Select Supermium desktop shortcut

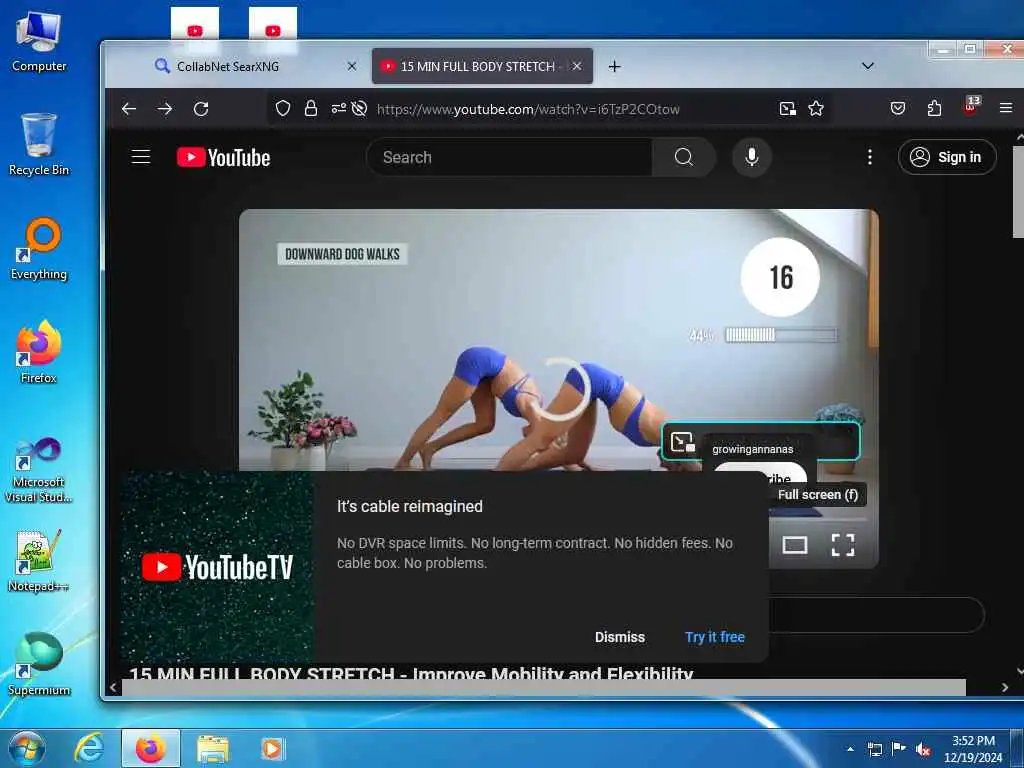click(39, 664)
